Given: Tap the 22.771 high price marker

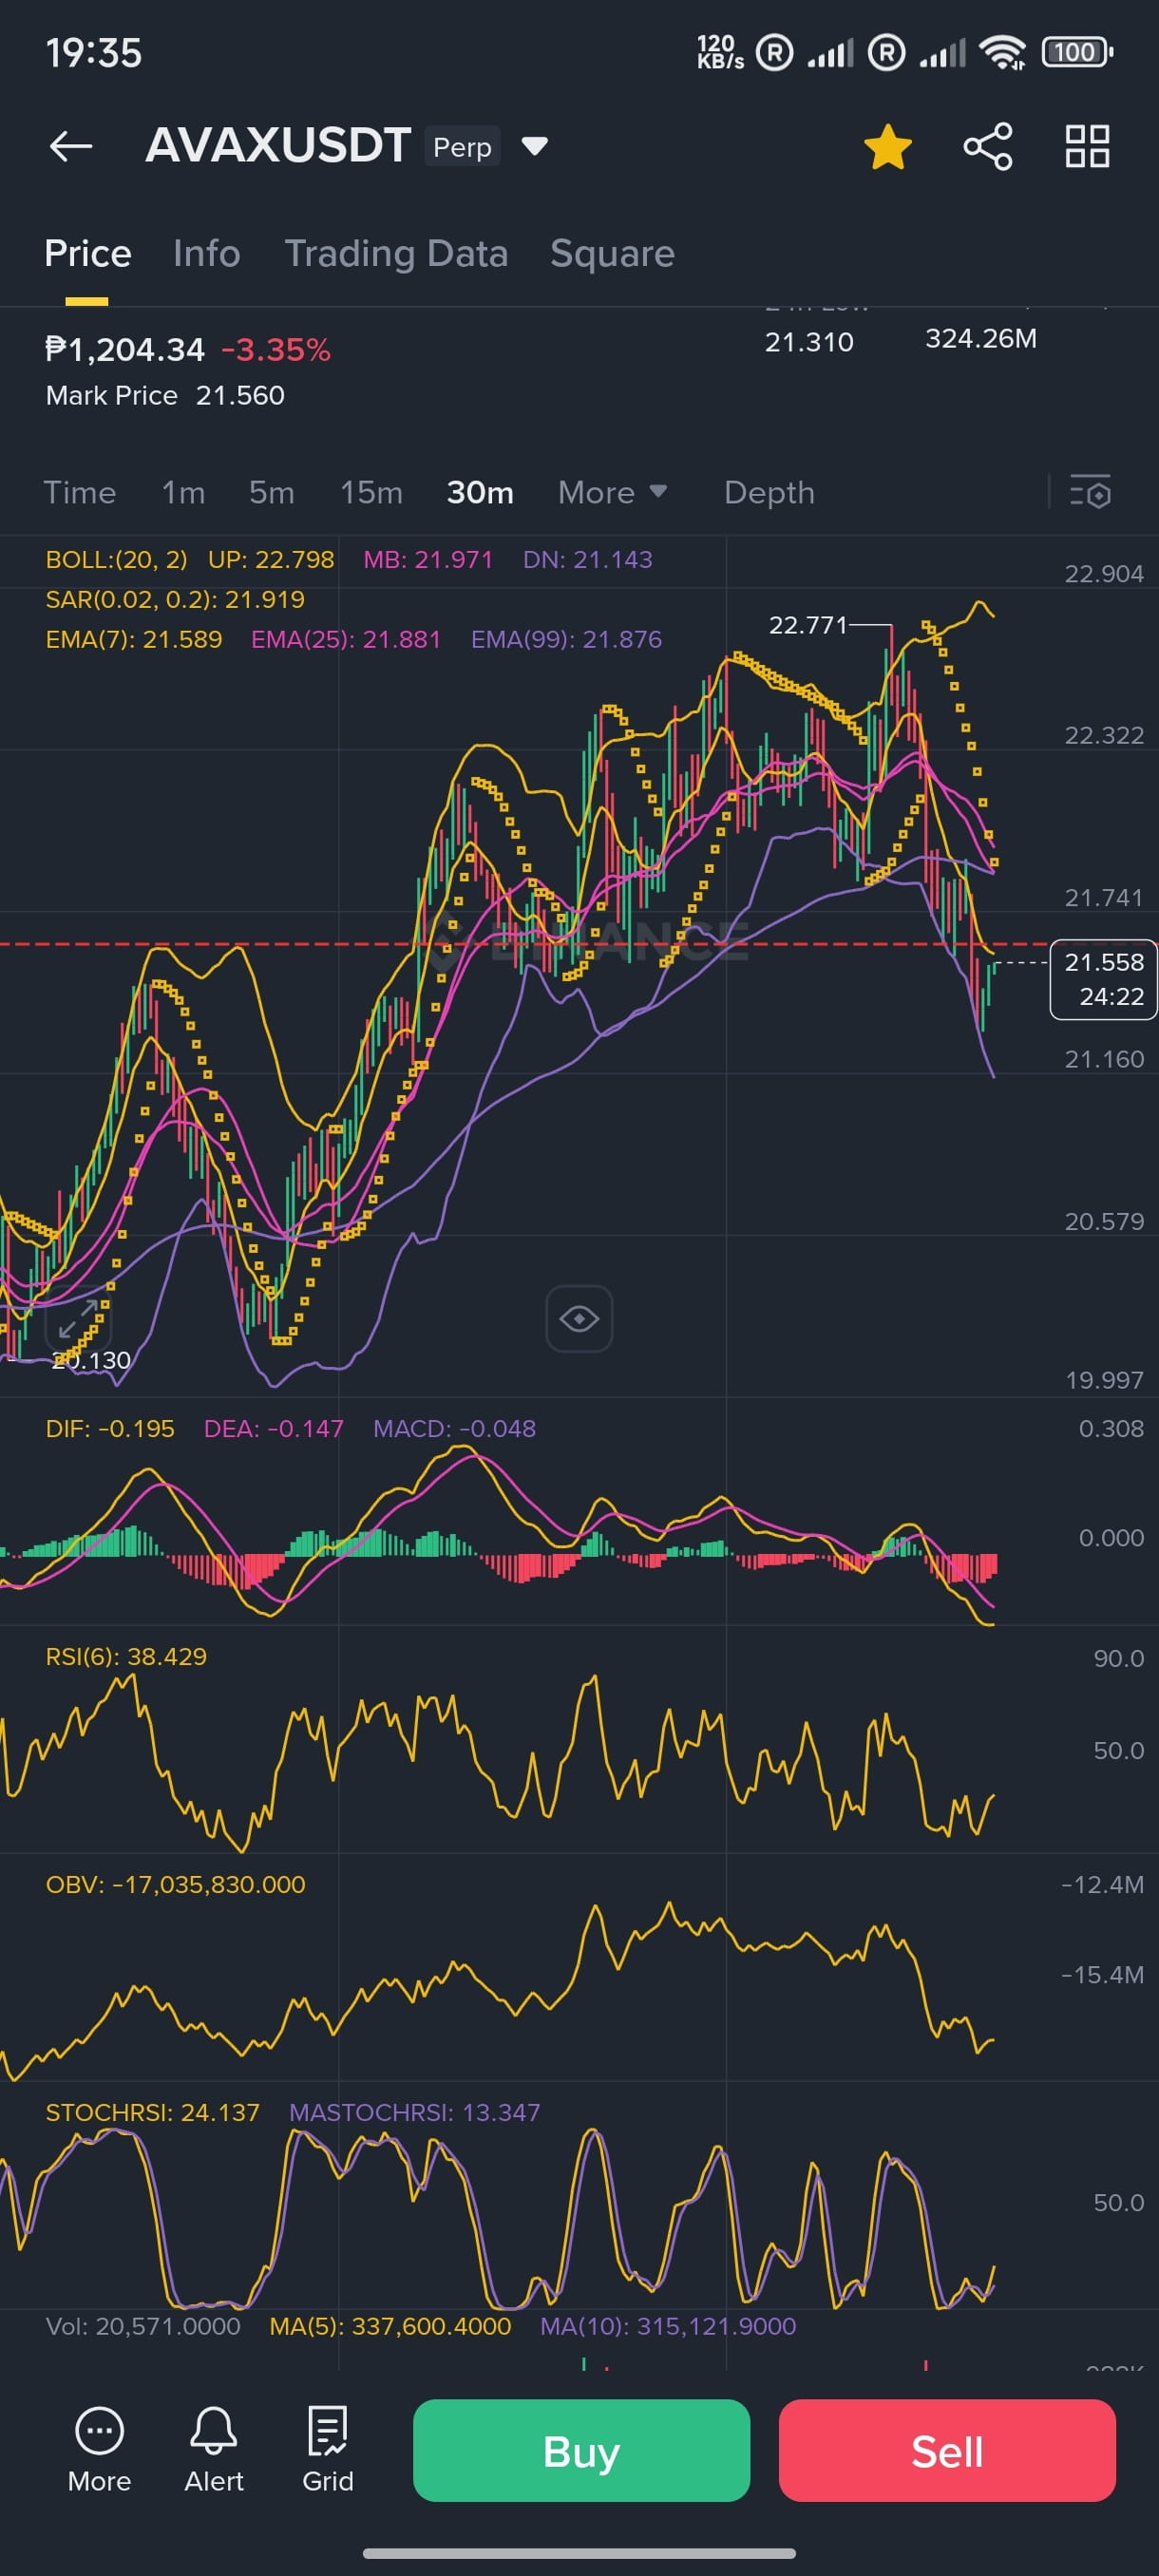Looking at the screenshot, I should [x=807, y=626].
